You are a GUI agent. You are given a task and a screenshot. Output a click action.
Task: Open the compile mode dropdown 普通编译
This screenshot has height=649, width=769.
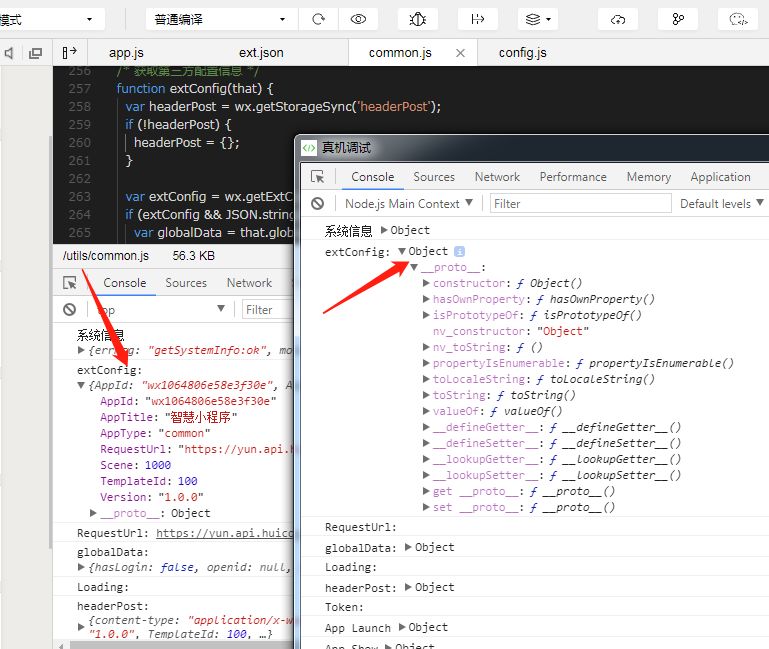click(220, 19)
